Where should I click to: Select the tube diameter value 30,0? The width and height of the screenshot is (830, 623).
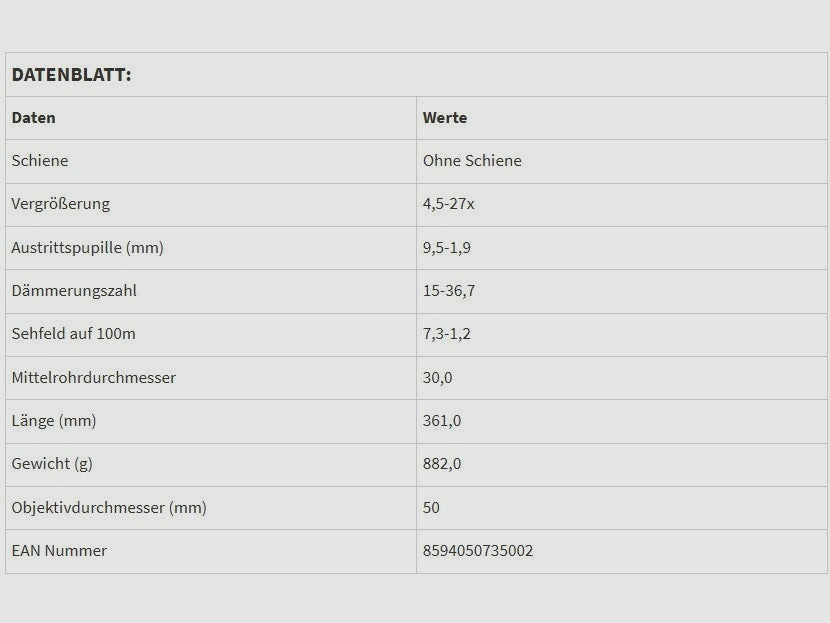438,378
